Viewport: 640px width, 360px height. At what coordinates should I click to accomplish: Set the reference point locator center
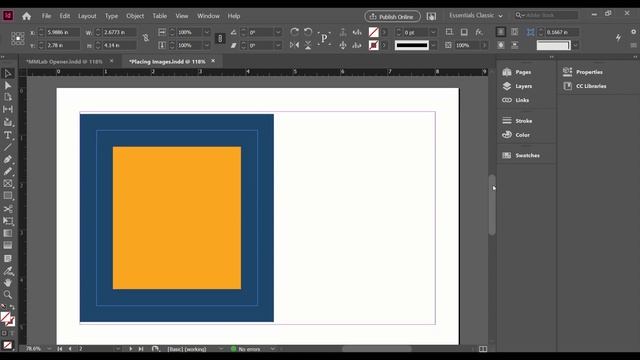click(x=18, y=38)
